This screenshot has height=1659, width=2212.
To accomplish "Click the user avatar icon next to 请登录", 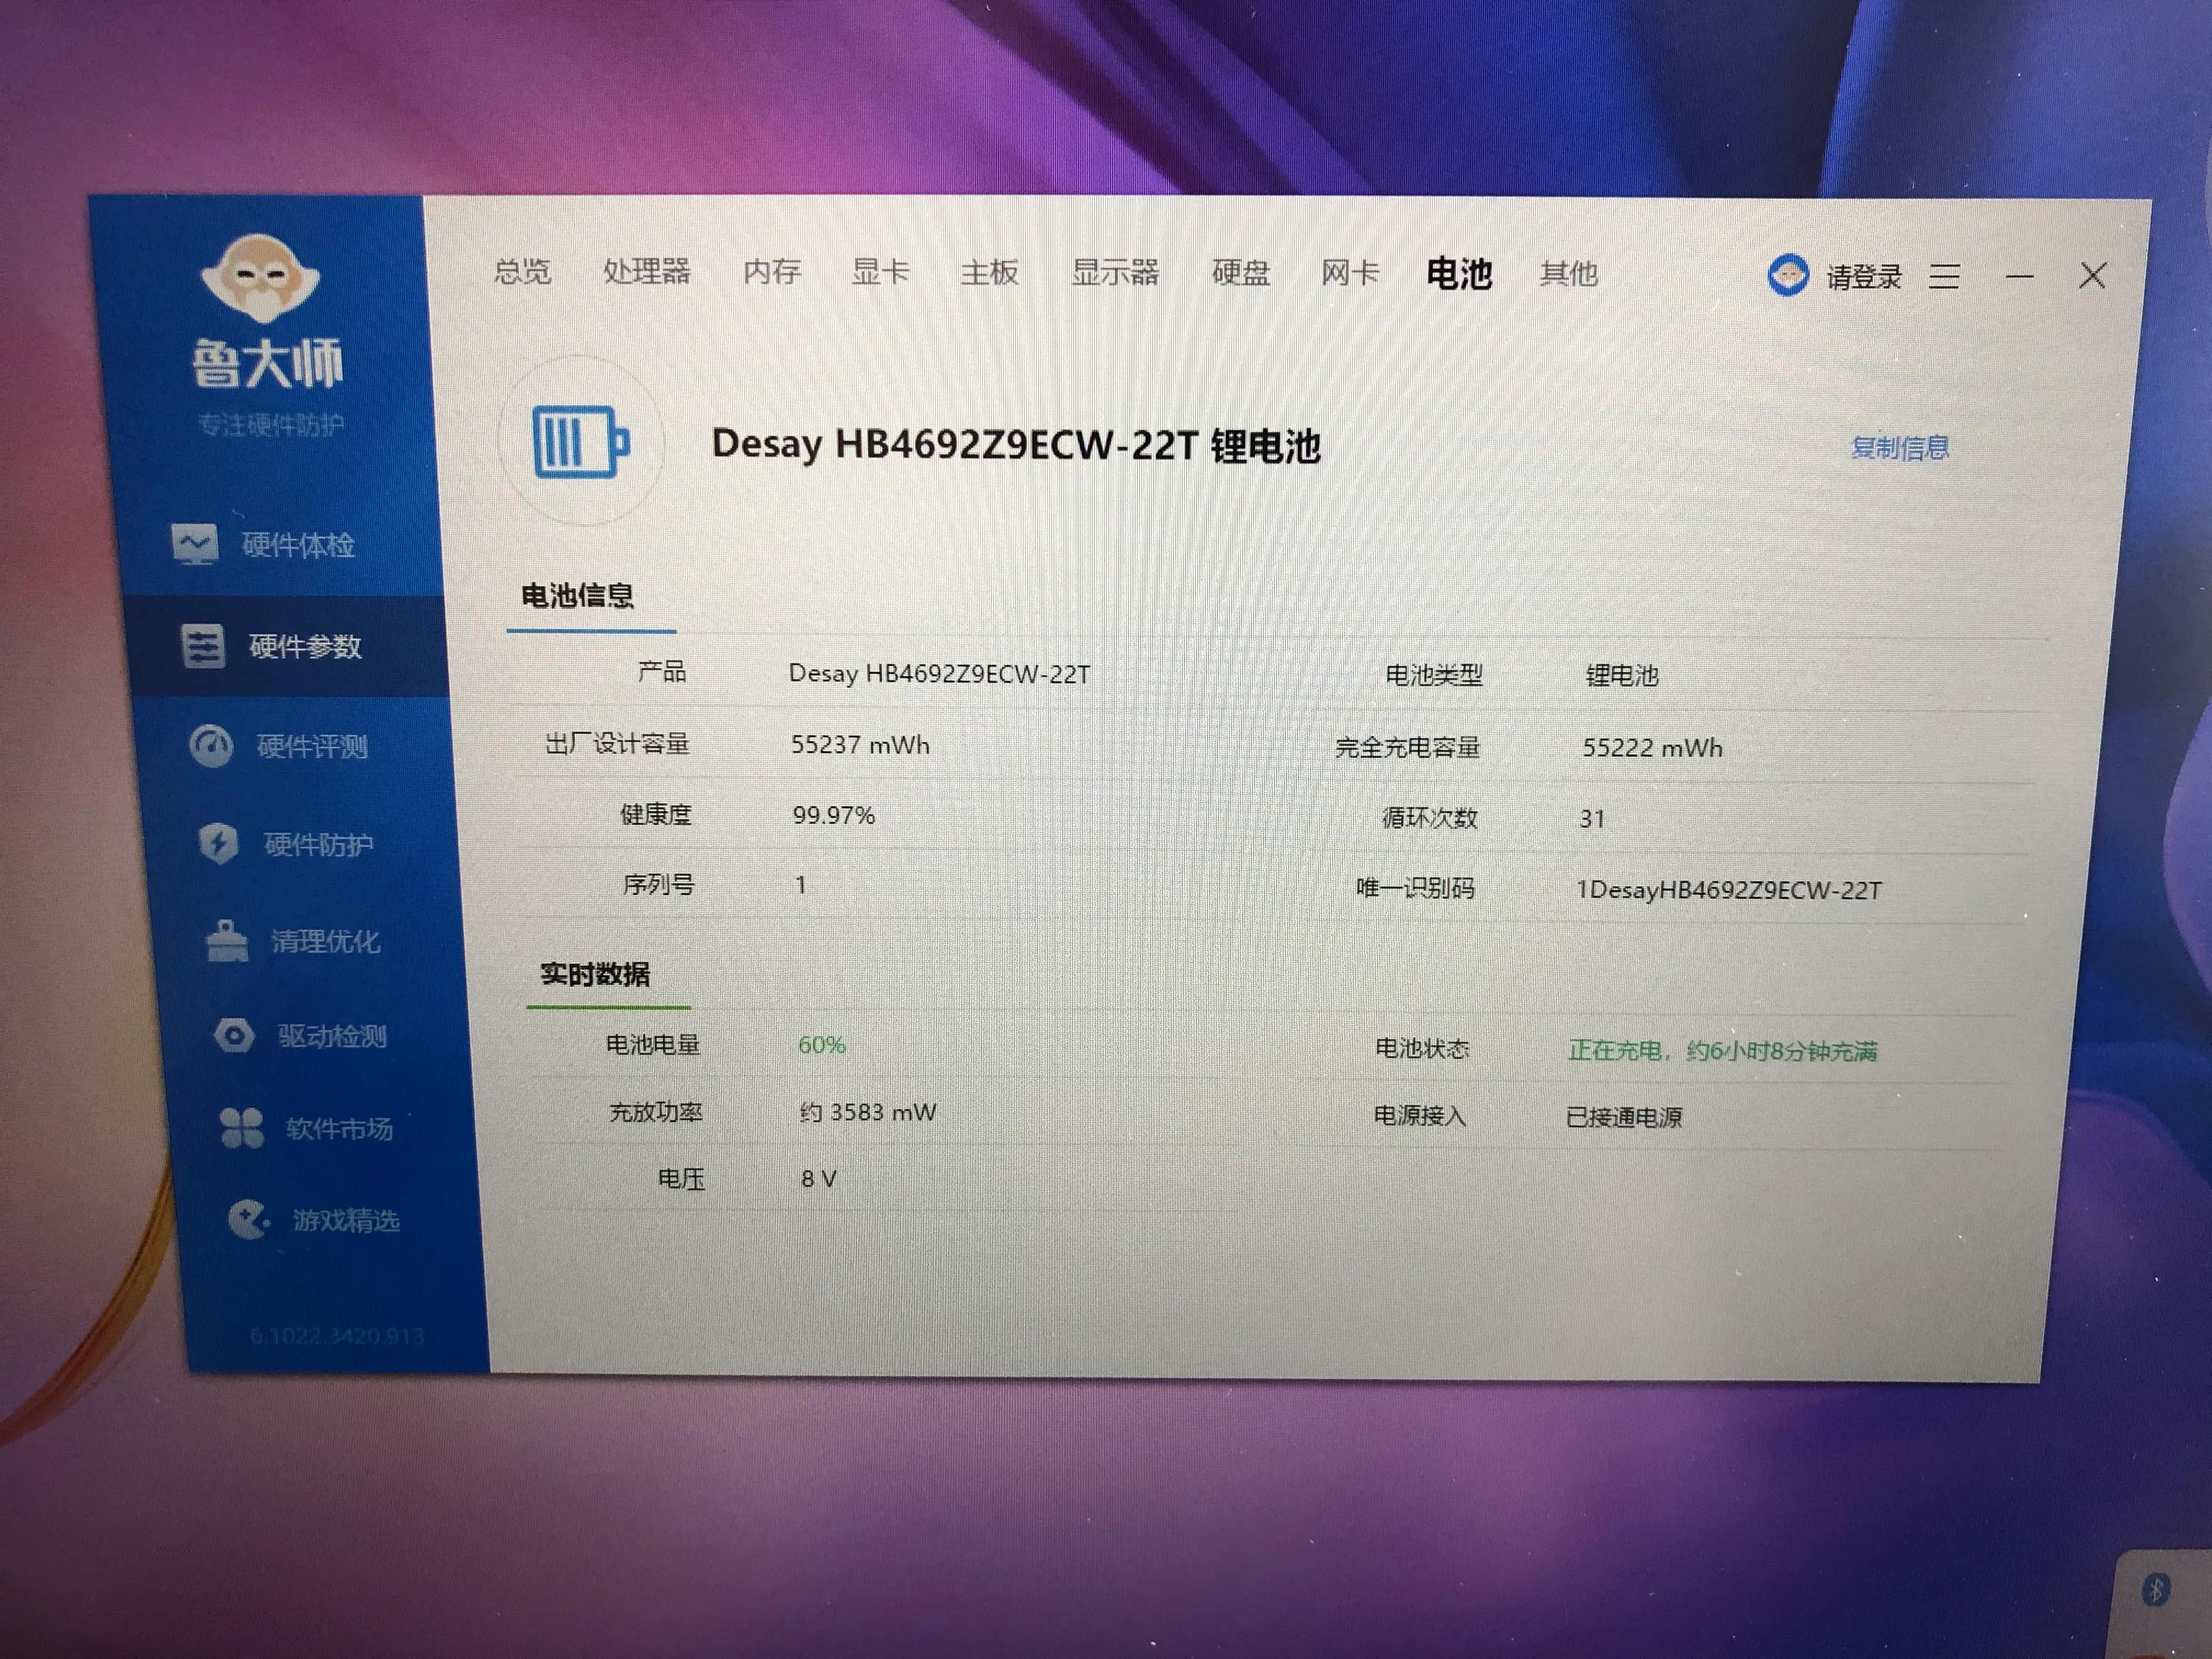I will tap(1787, 275).
